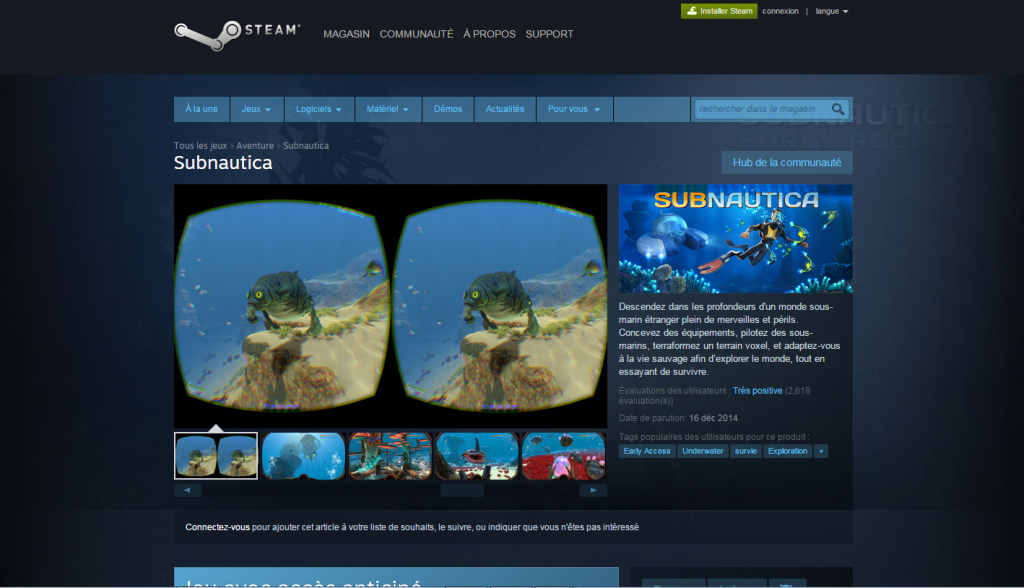Open the Pour vous dropdown
This screenshot has height=588, width=1024.
(574, 109)
